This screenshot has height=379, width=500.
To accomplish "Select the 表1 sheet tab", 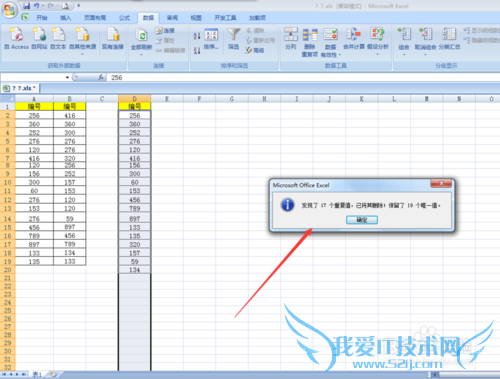I will (37, 374).
